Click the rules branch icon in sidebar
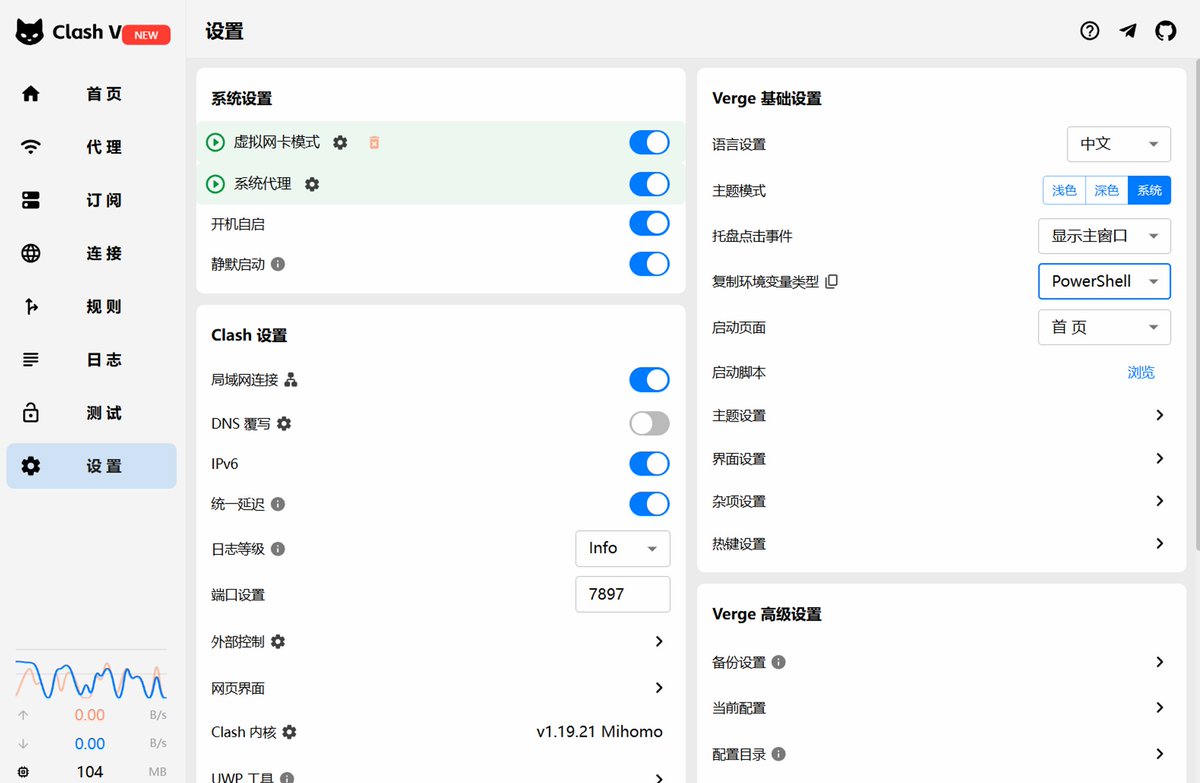Screen dimensions: 1200x783 click(x=31, y=307)
